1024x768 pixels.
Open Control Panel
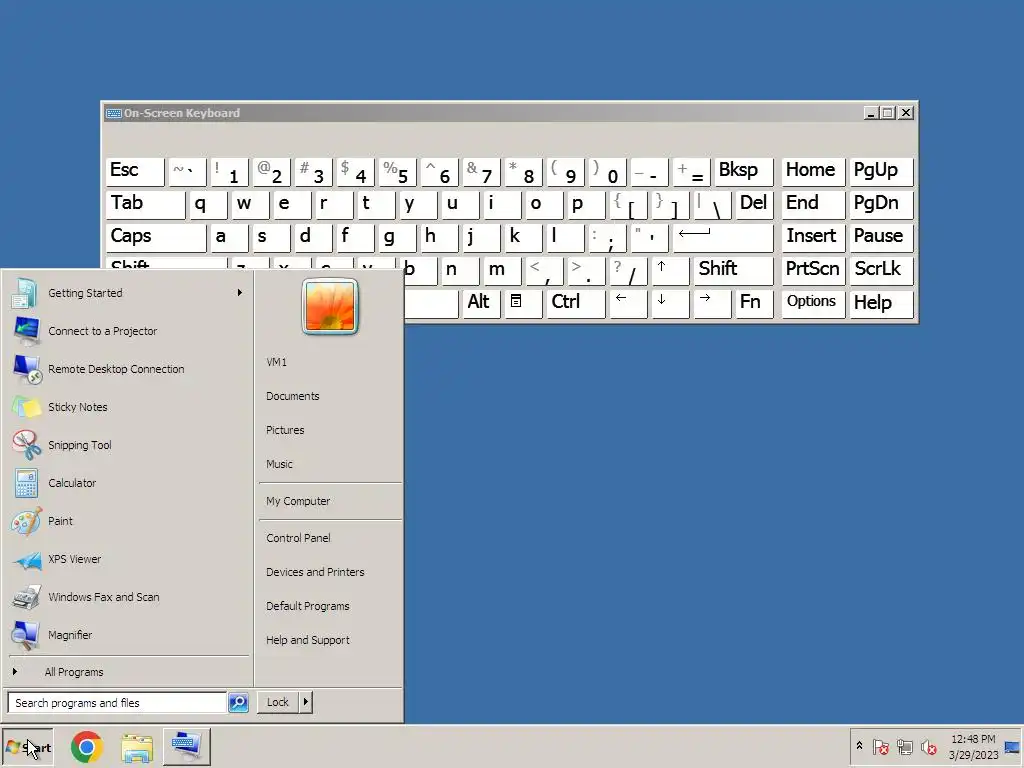click(330, 538)
